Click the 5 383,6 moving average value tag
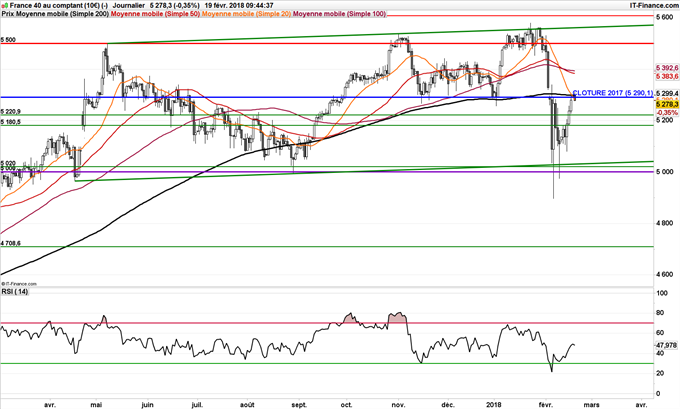The width and height of the screenshot is (680, 409). (667, 76)
